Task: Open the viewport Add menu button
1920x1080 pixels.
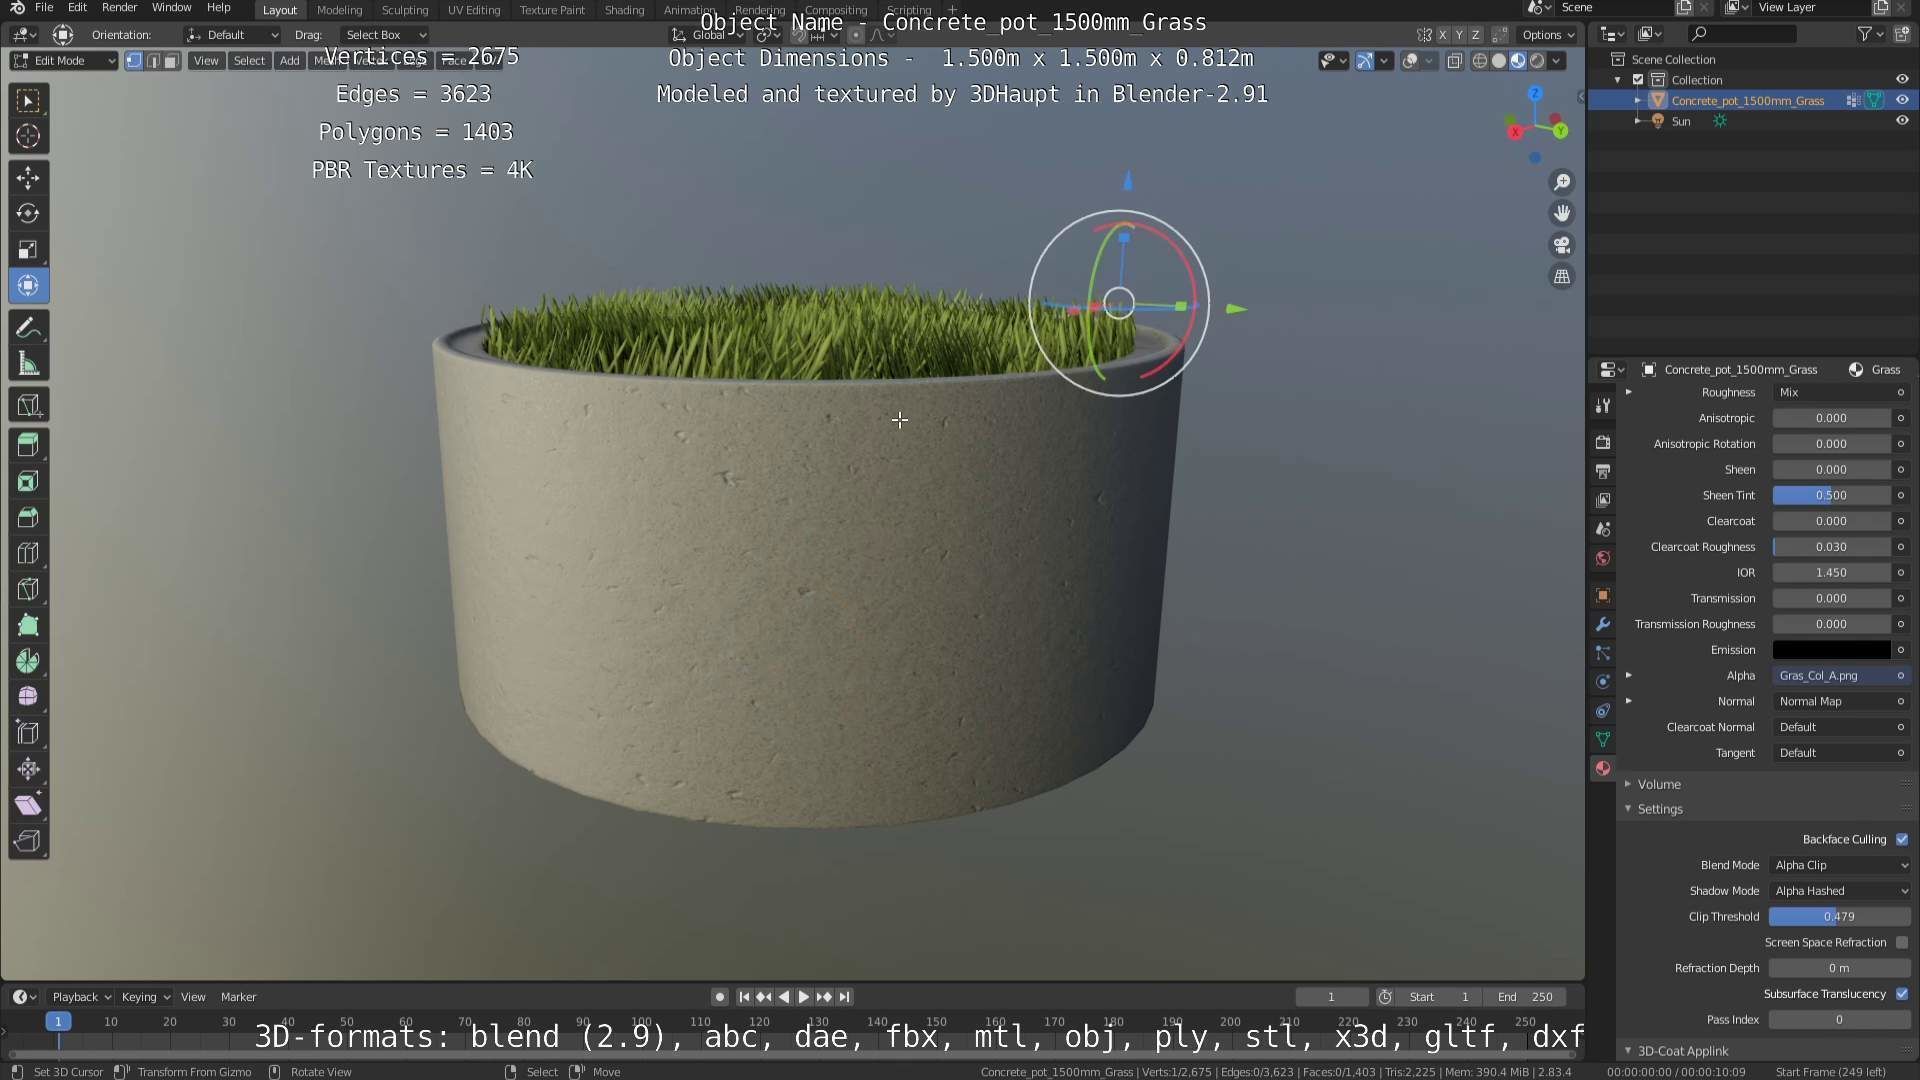Action: click(289, 61)
